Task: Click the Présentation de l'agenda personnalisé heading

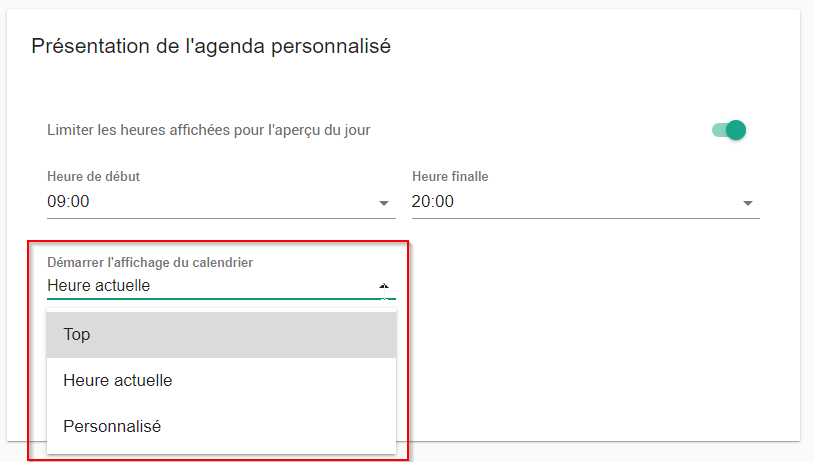Action: (210, 46)
